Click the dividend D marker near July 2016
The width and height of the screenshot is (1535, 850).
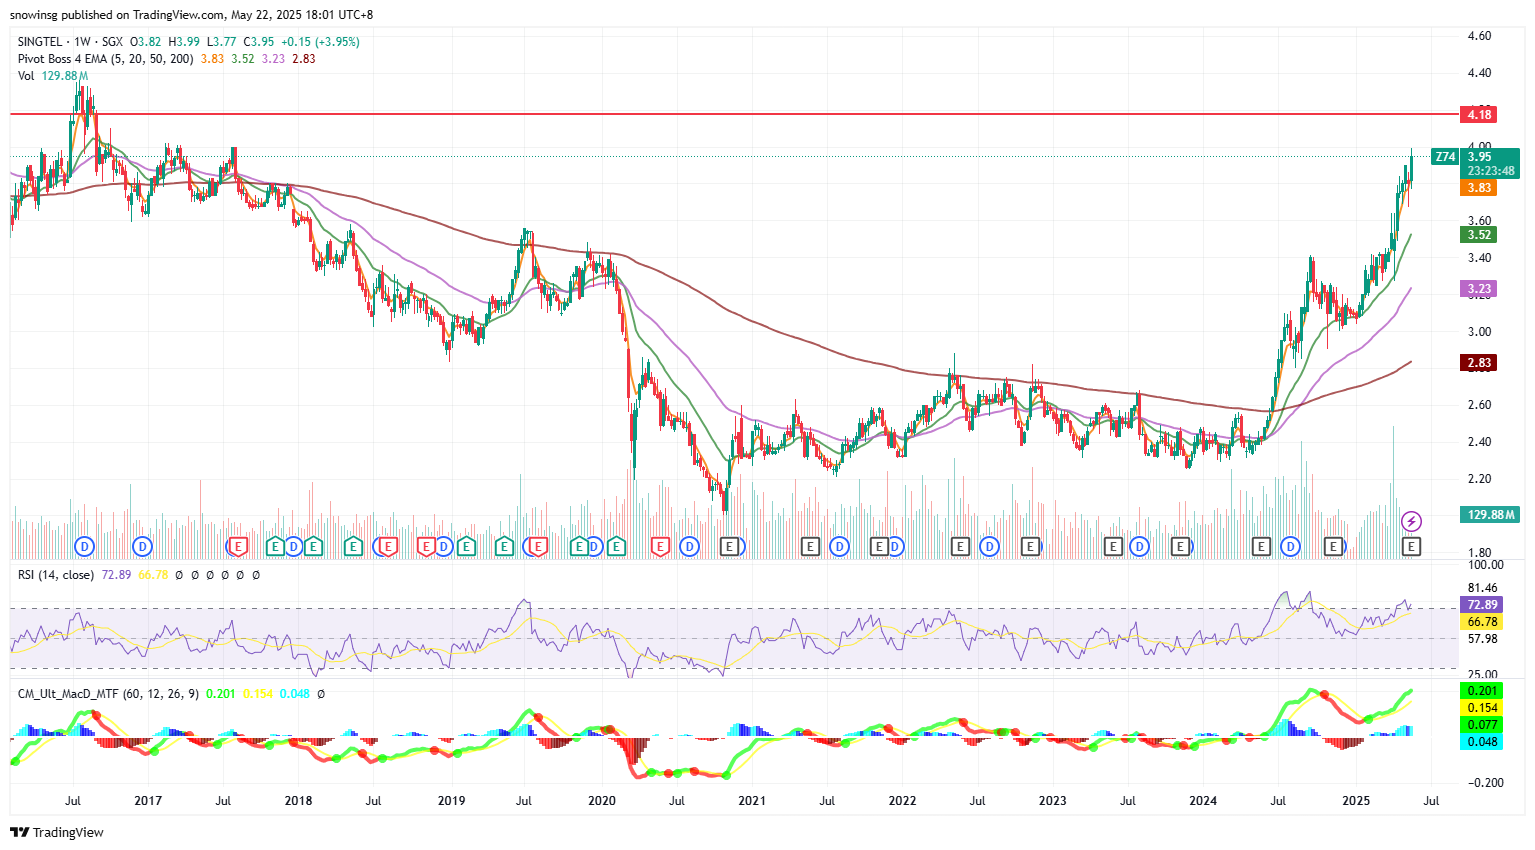84,546
